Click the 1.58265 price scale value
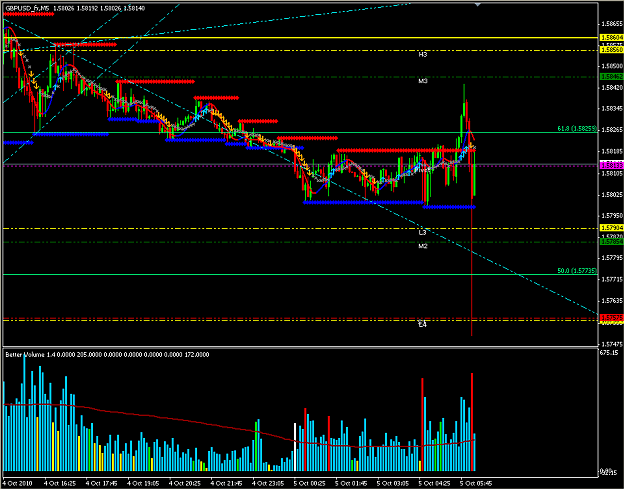This screenshot has width=625, height=490. point(612,130)
